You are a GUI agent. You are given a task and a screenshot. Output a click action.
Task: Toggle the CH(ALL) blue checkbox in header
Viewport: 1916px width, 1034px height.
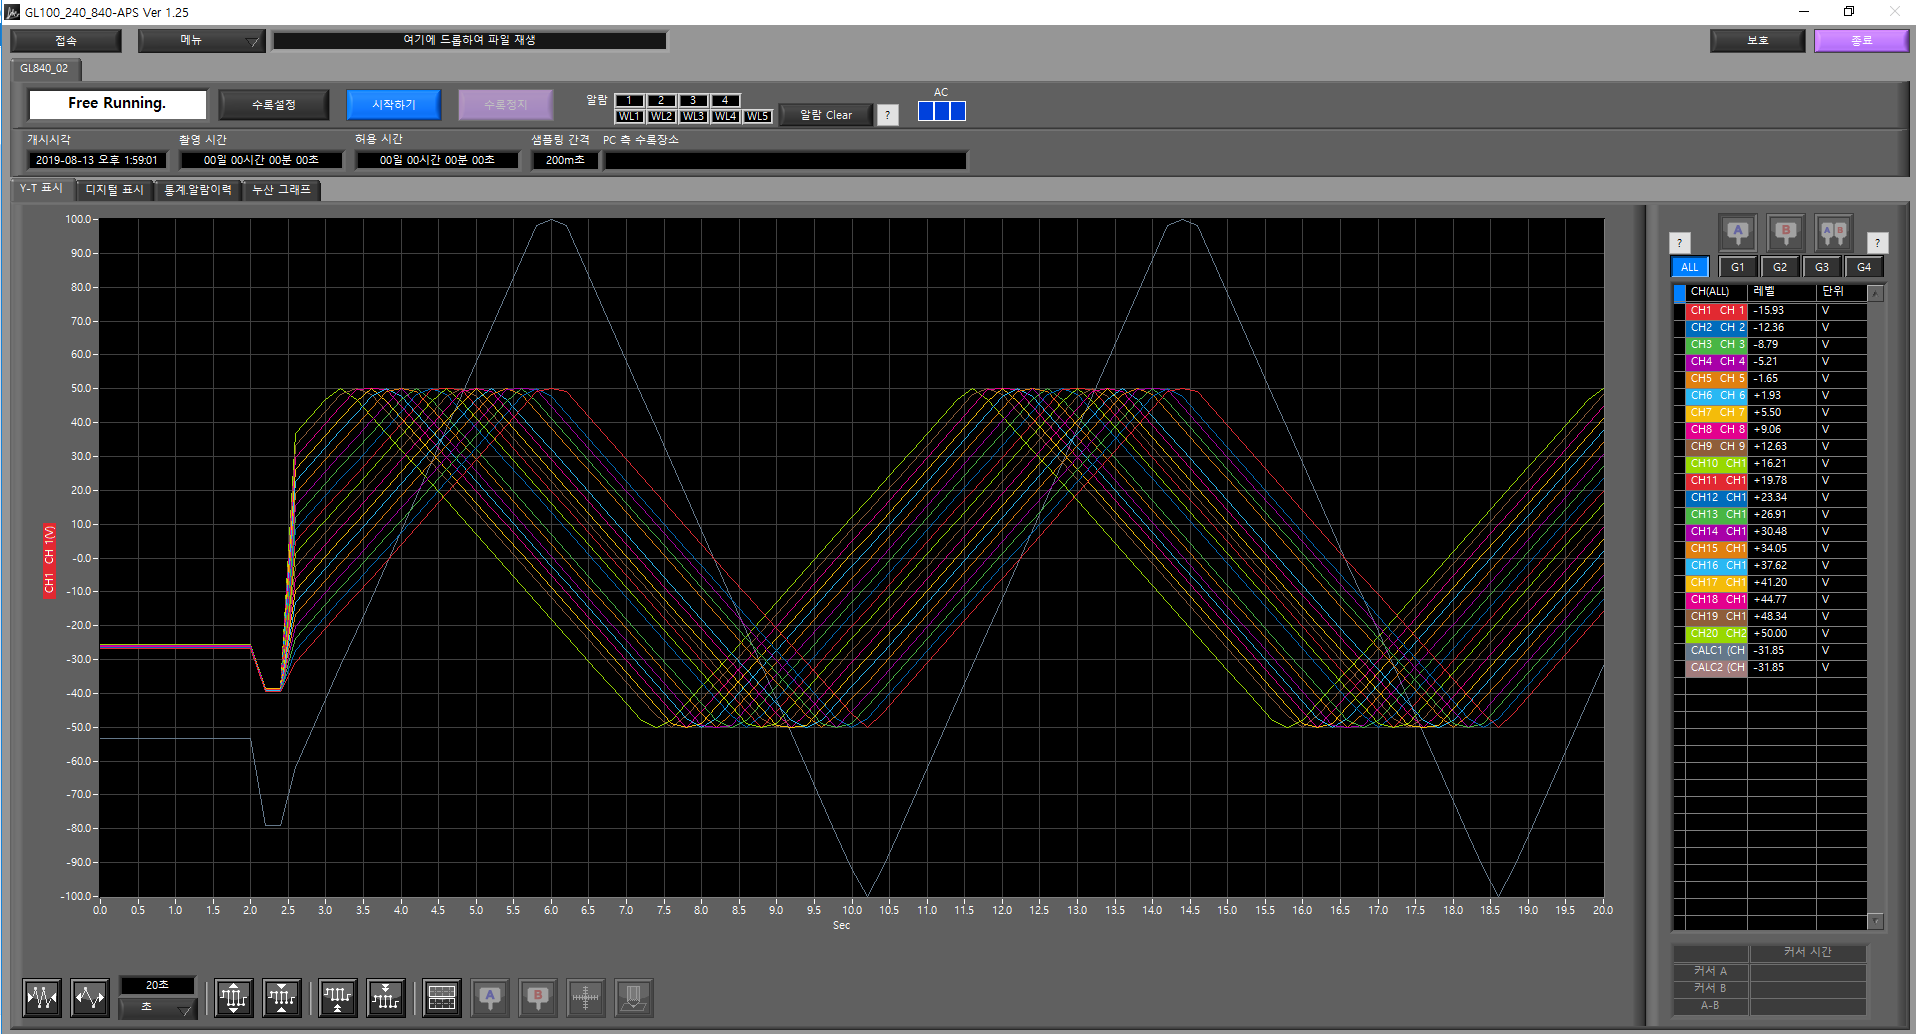(x=1679, y=293)
